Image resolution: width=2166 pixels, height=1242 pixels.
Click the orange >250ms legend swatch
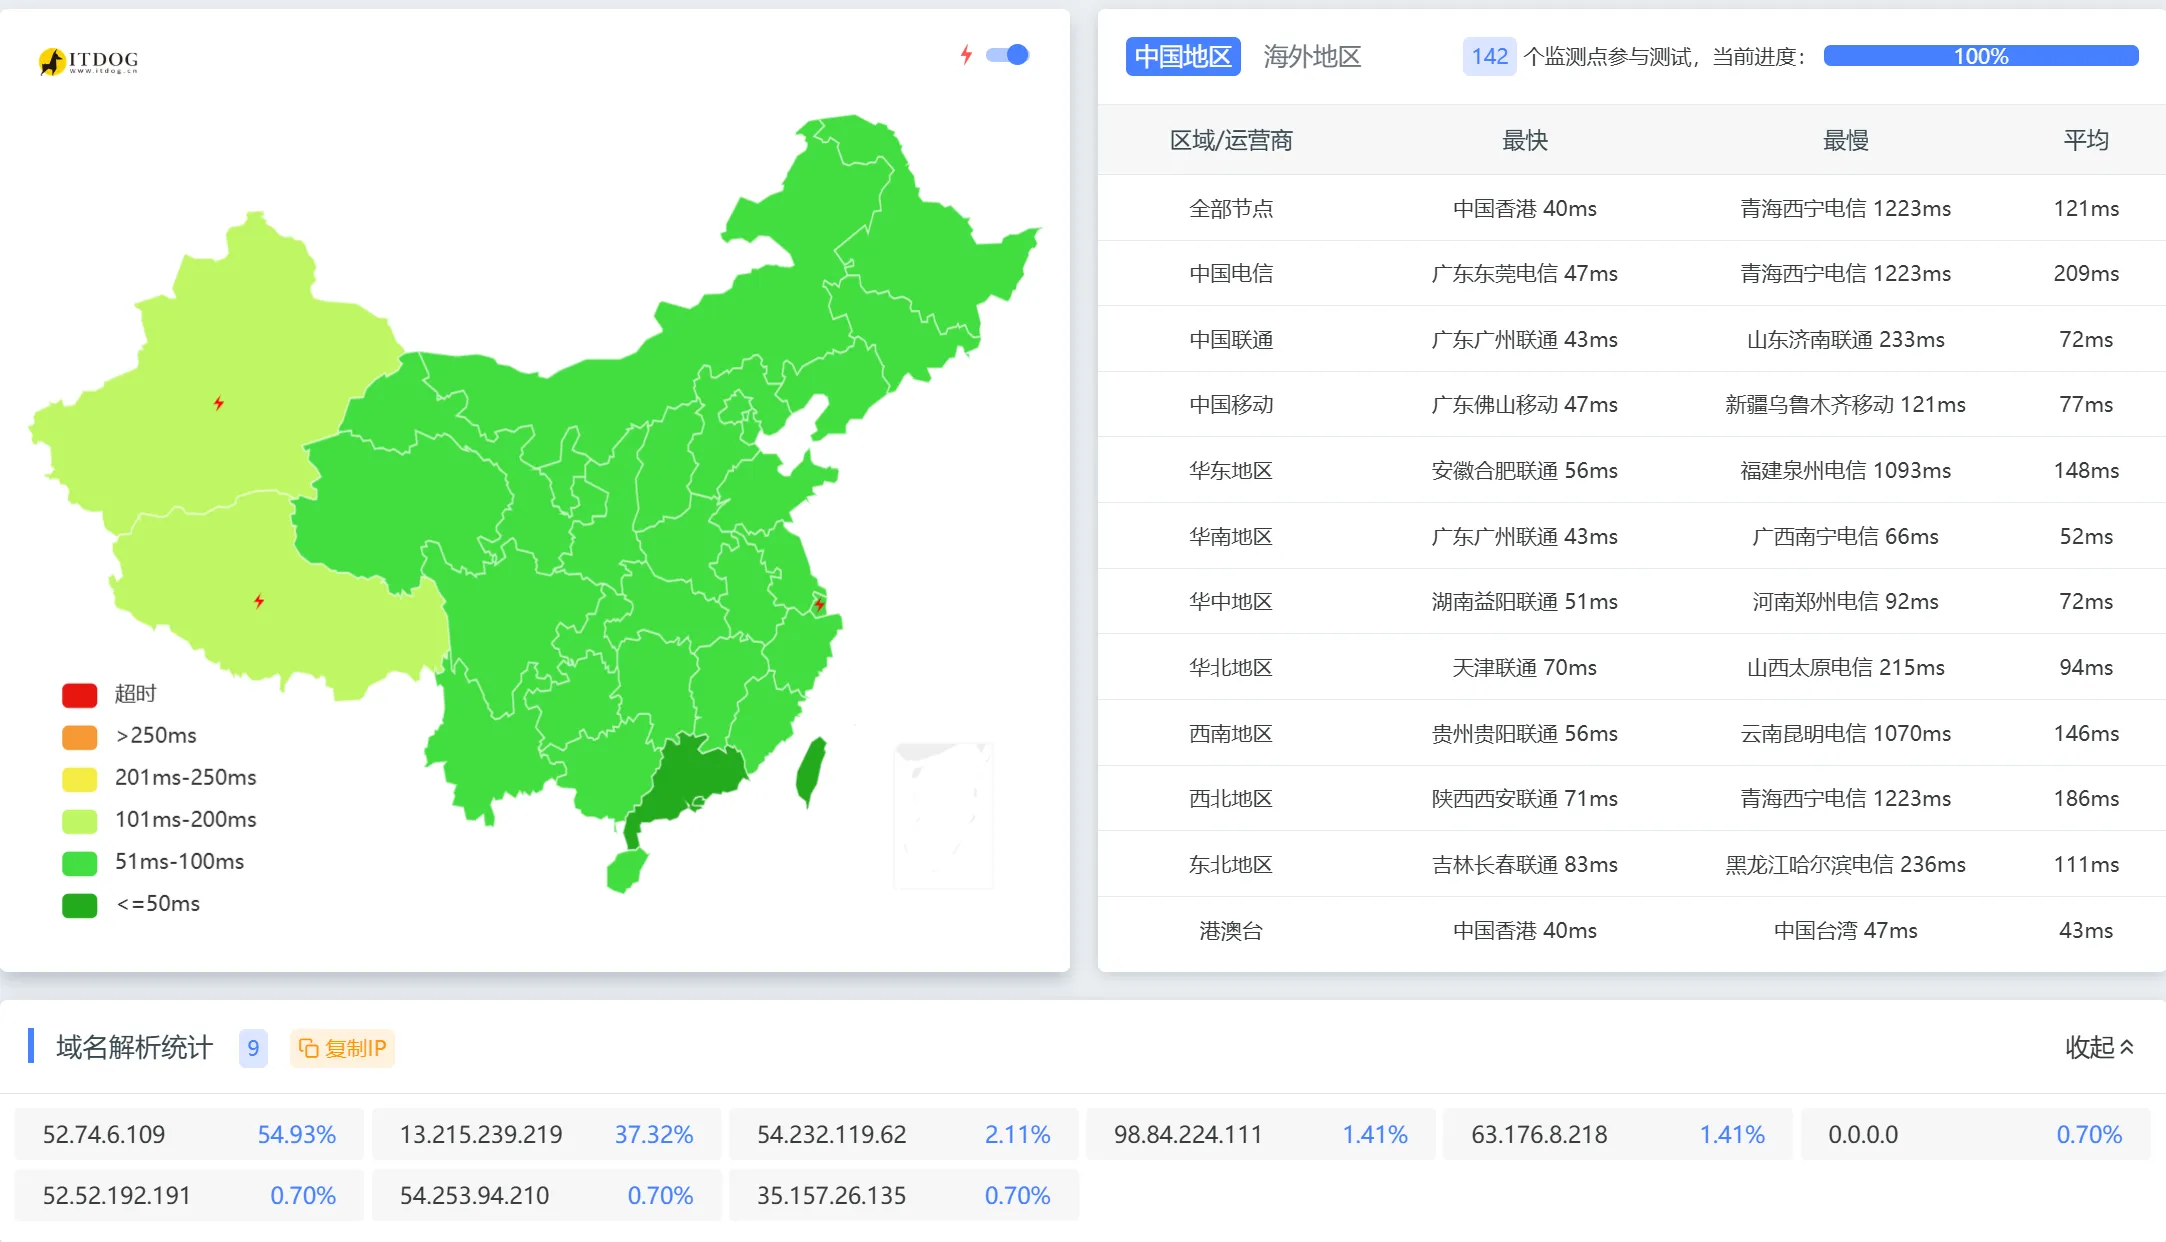pos(79,737)
